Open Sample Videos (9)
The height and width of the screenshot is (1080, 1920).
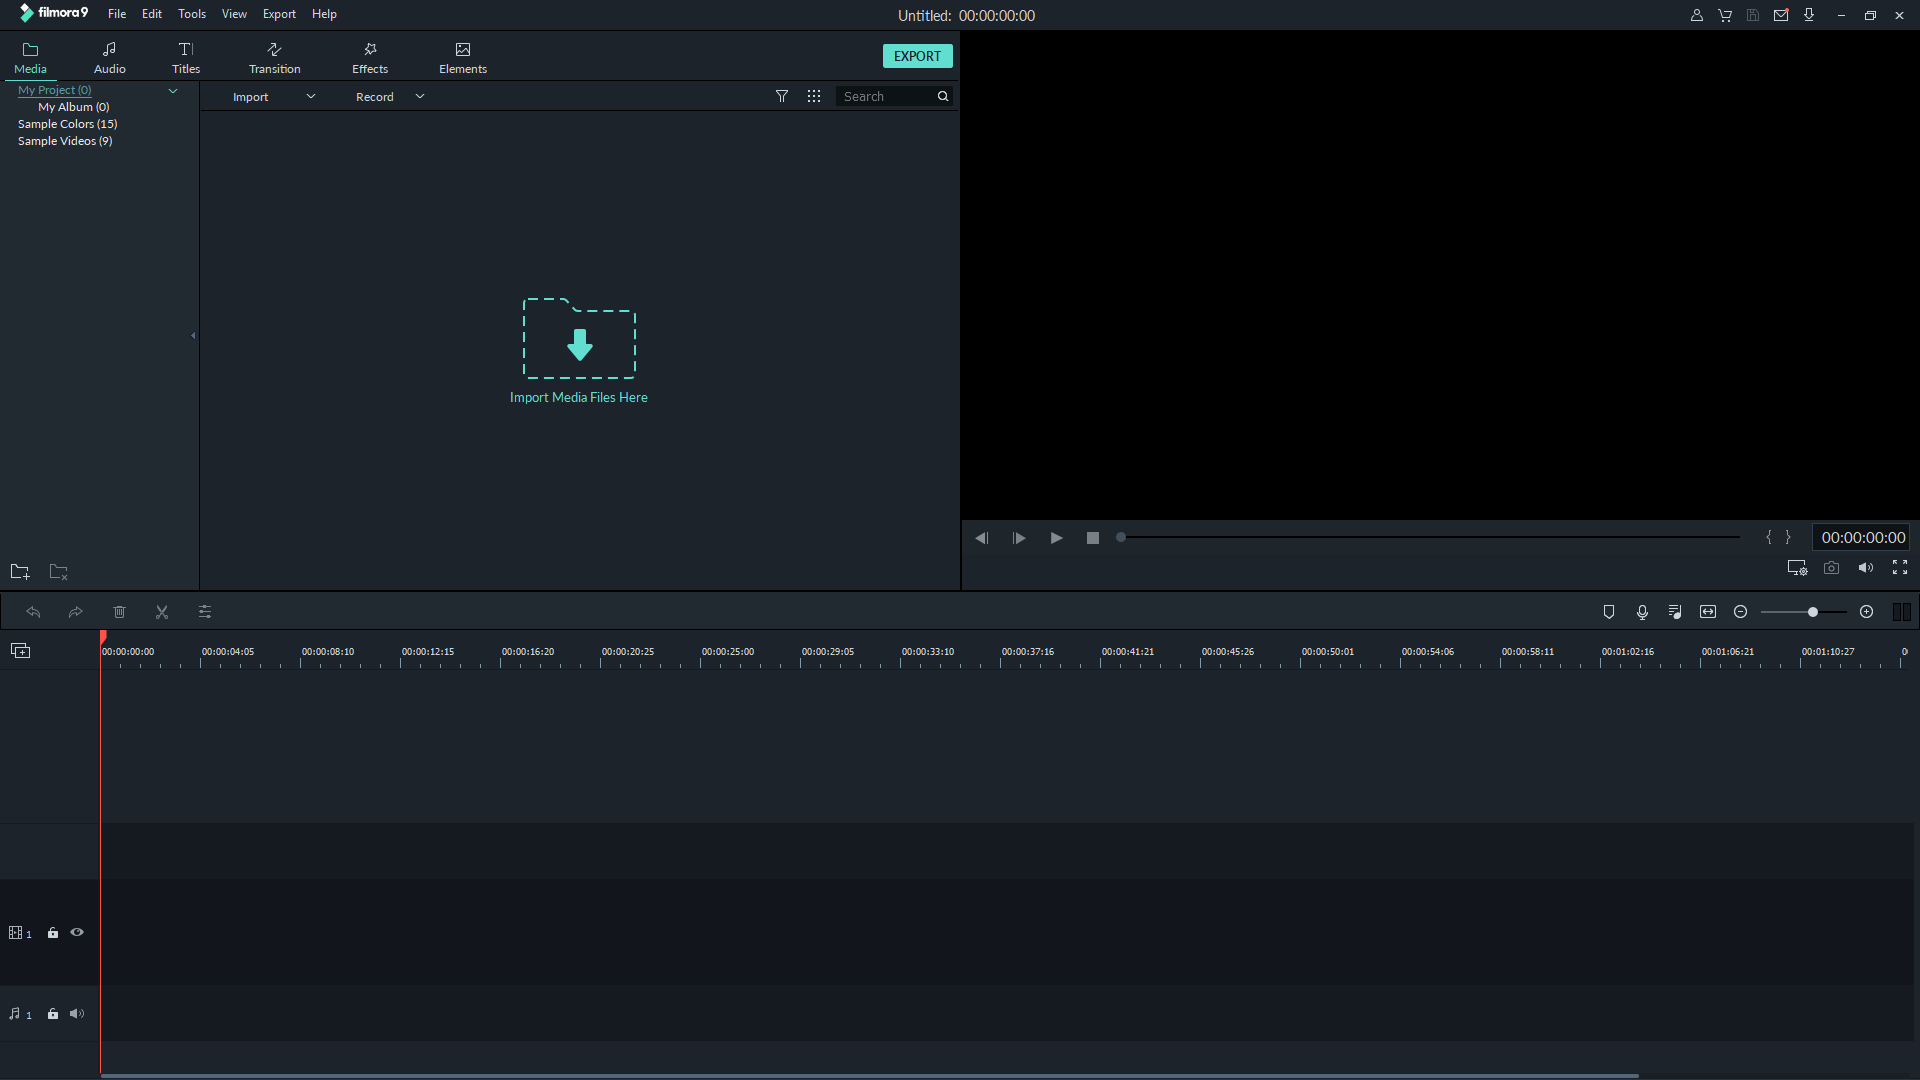(x=65, y=141)
